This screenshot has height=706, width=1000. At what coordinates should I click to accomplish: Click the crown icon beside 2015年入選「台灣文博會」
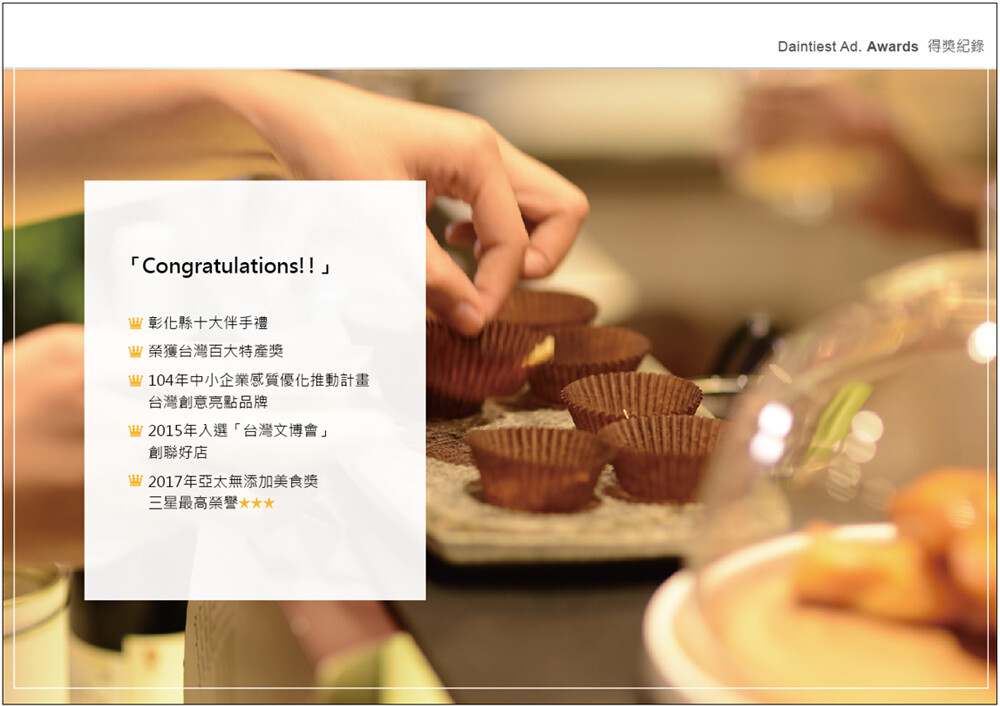tap(135, 430)
